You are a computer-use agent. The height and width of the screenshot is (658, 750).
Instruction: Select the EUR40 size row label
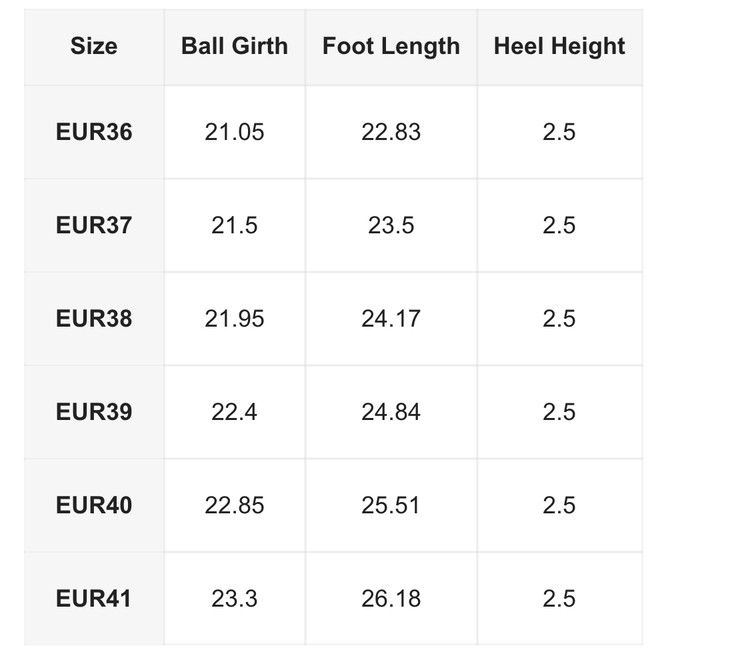coord(94,505)
